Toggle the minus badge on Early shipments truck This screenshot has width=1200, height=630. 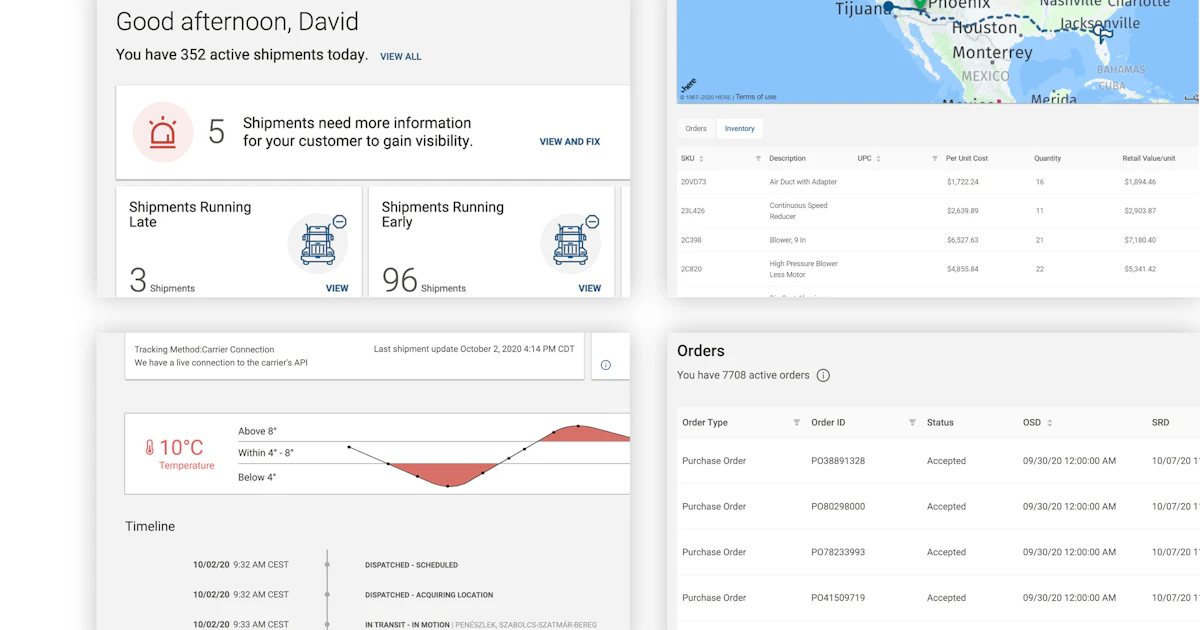[593, 221]
